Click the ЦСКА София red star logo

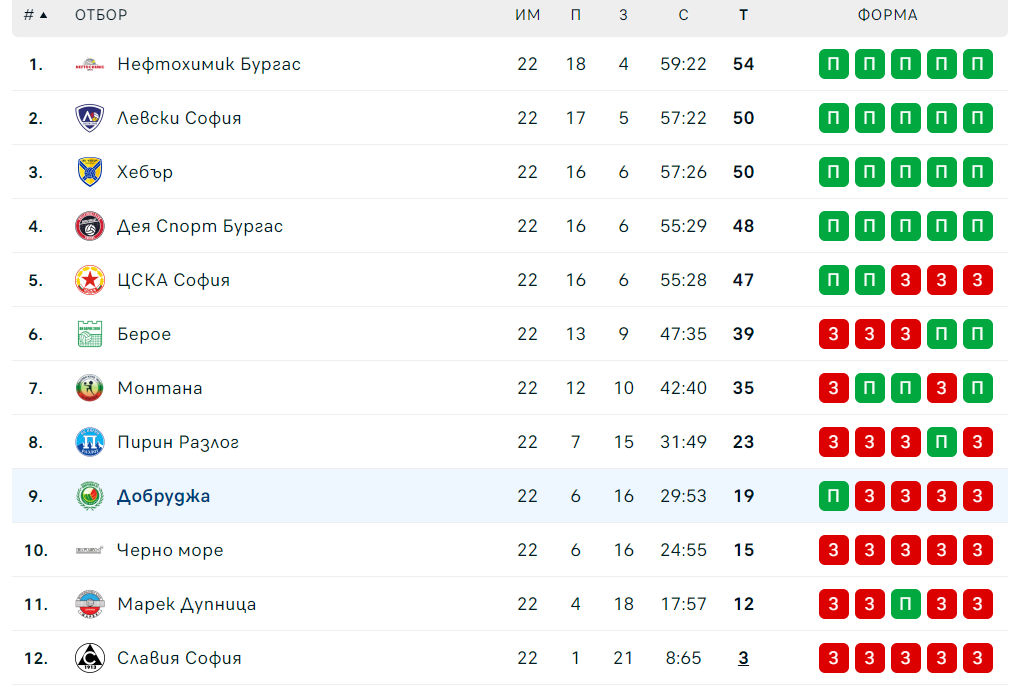[x=90, y=280]
